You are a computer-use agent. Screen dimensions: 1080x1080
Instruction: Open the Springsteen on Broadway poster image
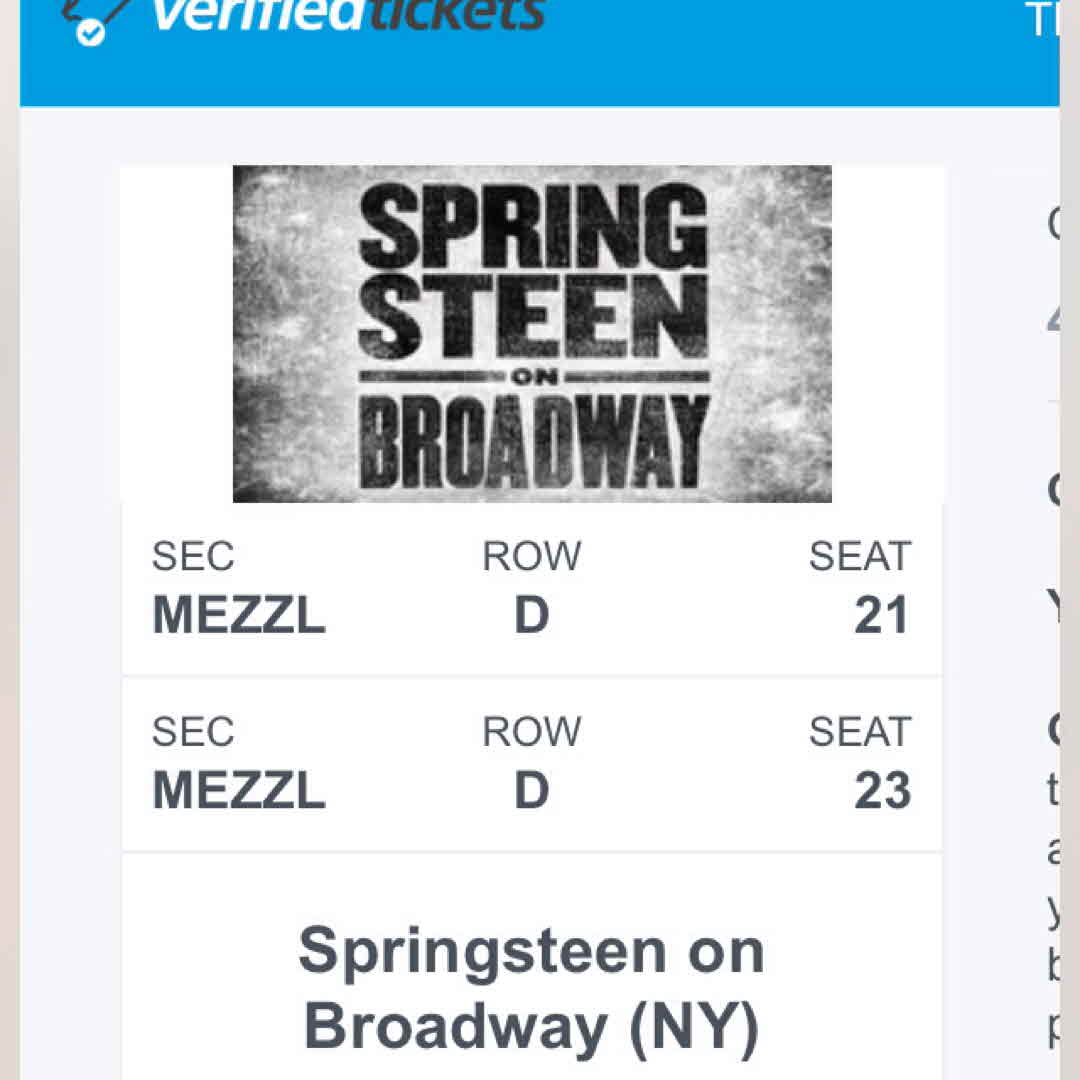coord(532,333)
